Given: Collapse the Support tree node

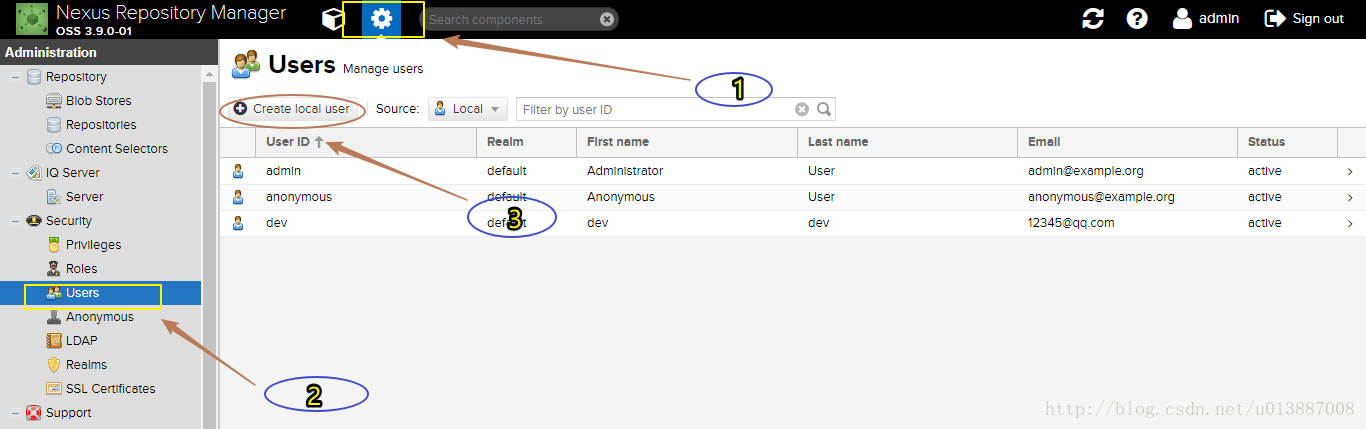Looking at the screenshot, I should tap(14, 413).
